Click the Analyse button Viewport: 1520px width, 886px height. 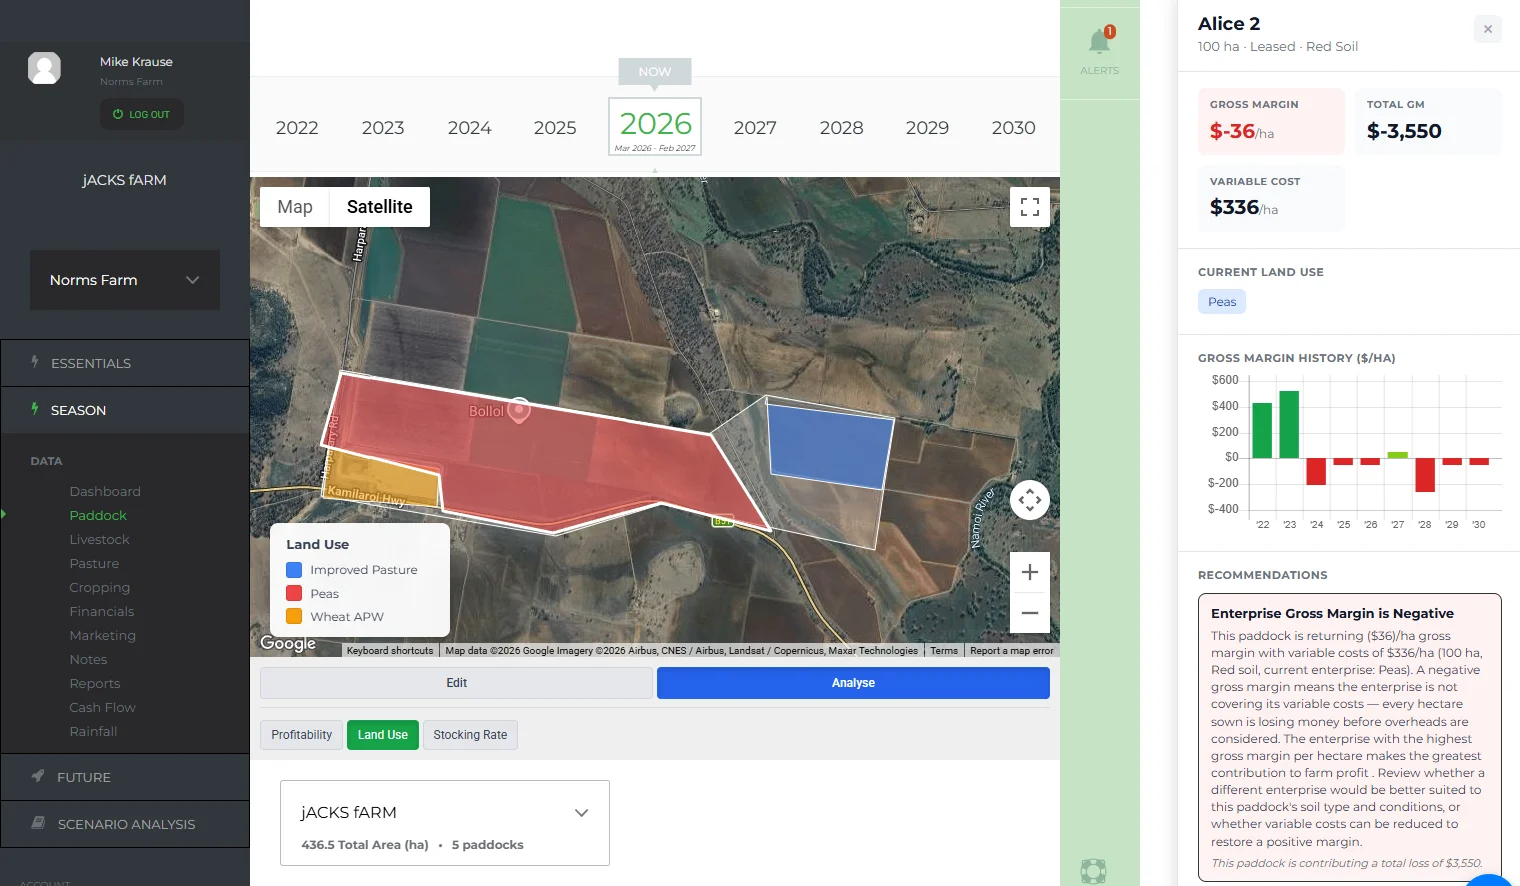coord(852,682)
